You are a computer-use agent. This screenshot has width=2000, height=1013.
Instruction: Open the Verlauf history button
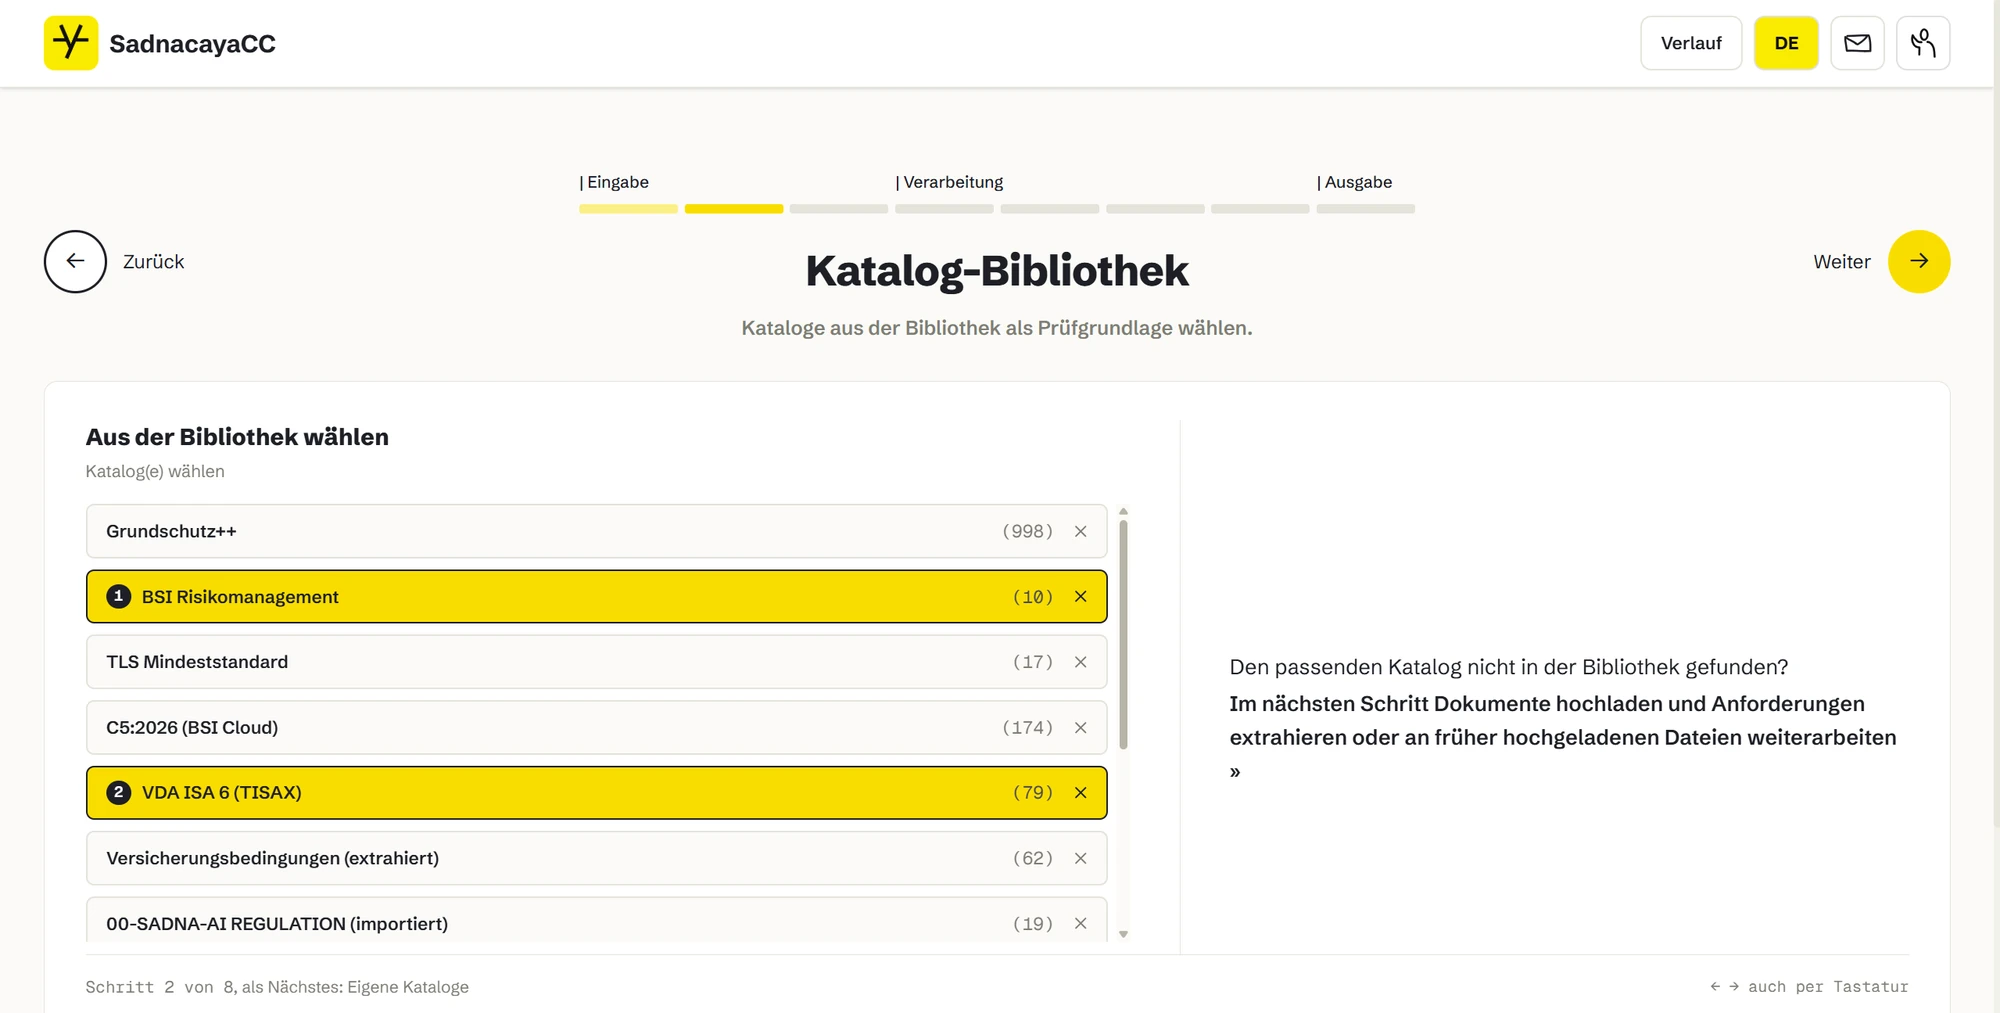coord(1691,43)
